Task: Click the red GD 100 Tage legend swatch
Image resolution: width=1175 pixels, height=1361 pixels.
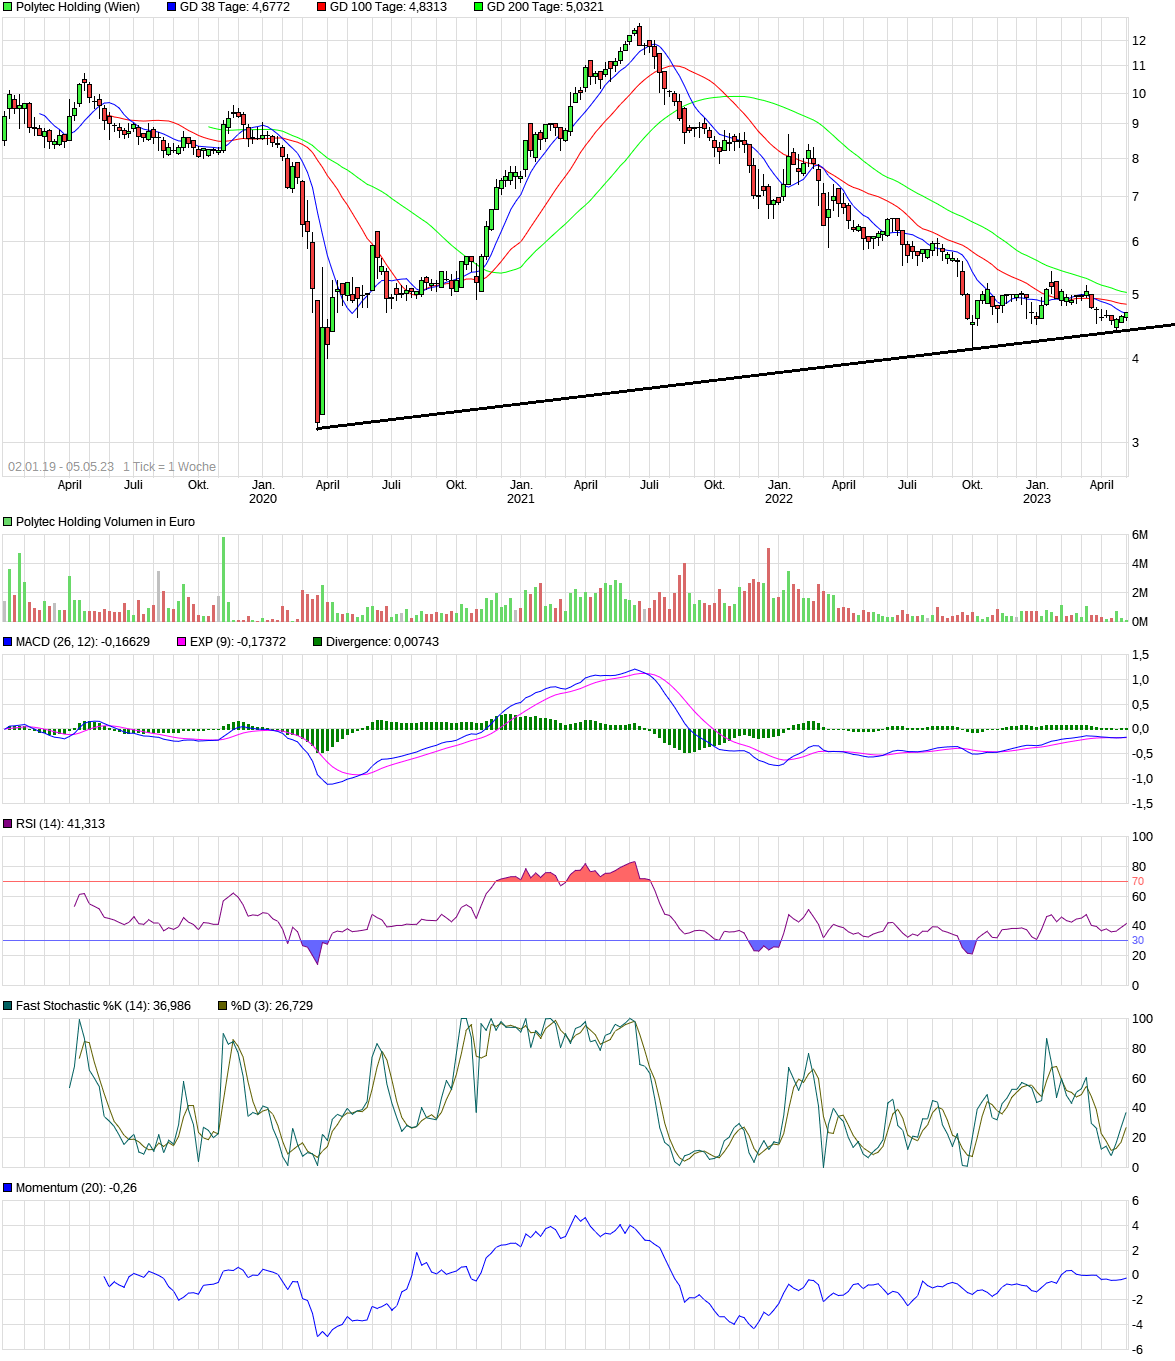Action: click(x=322, y=7)
